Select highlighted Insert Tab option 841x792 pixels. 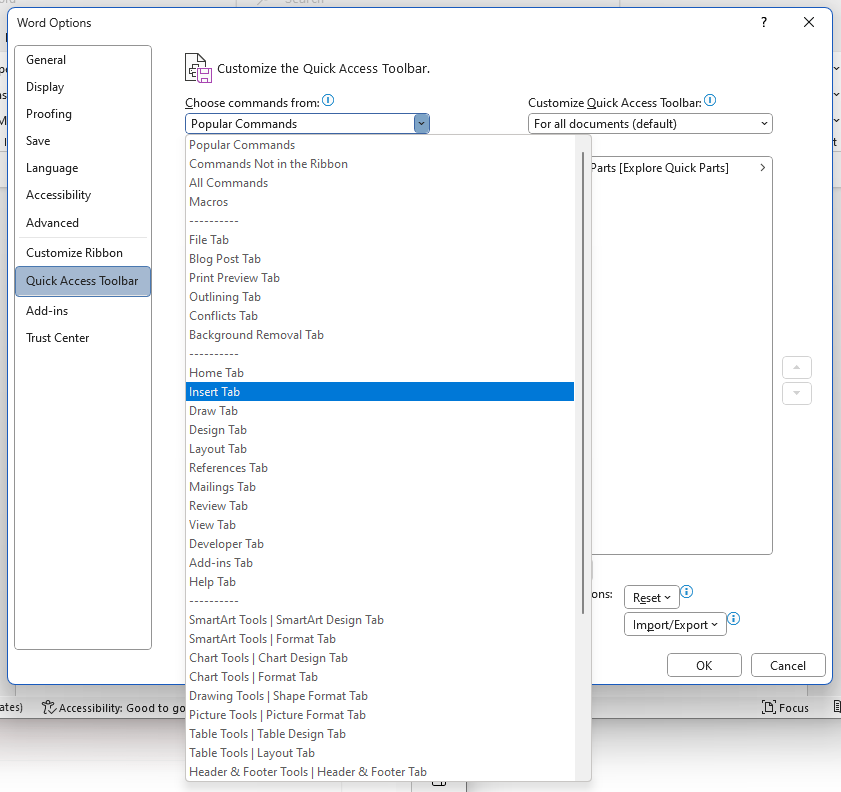(380, 392)
